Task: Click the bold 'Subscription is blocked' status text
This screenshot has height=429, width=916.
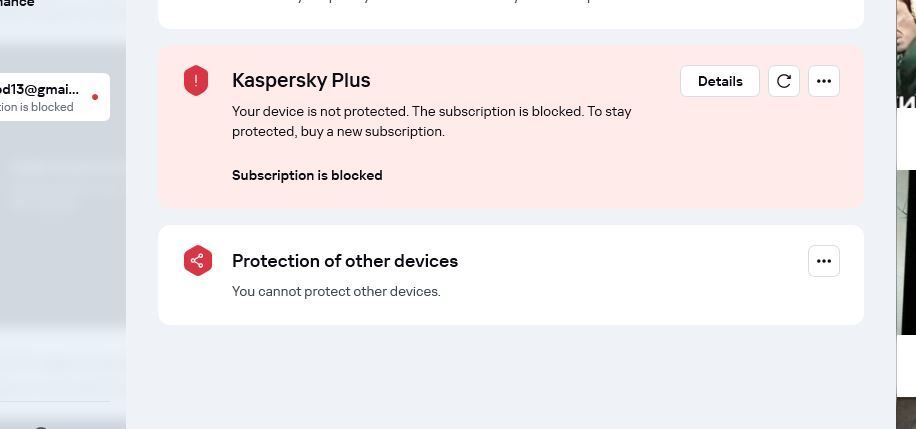Action: click(307, 175)
